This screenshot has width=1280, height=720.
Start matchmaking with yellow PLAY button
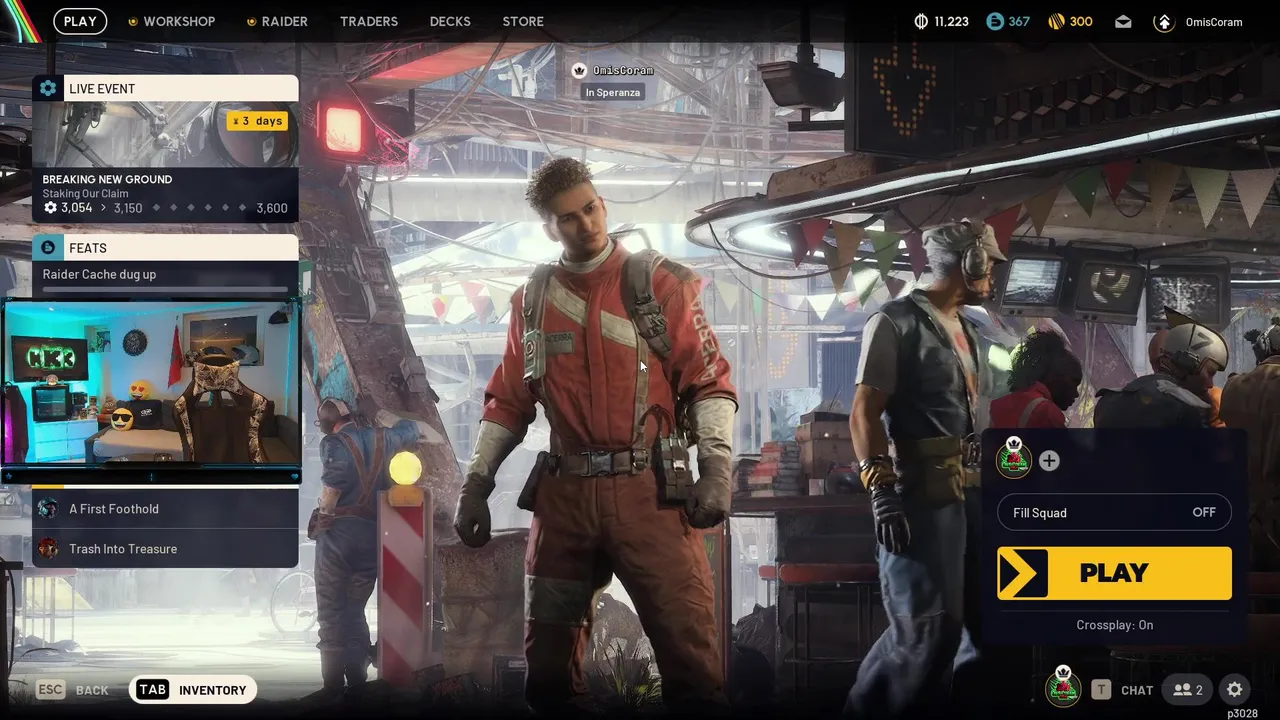click(x=1114, y=573)
